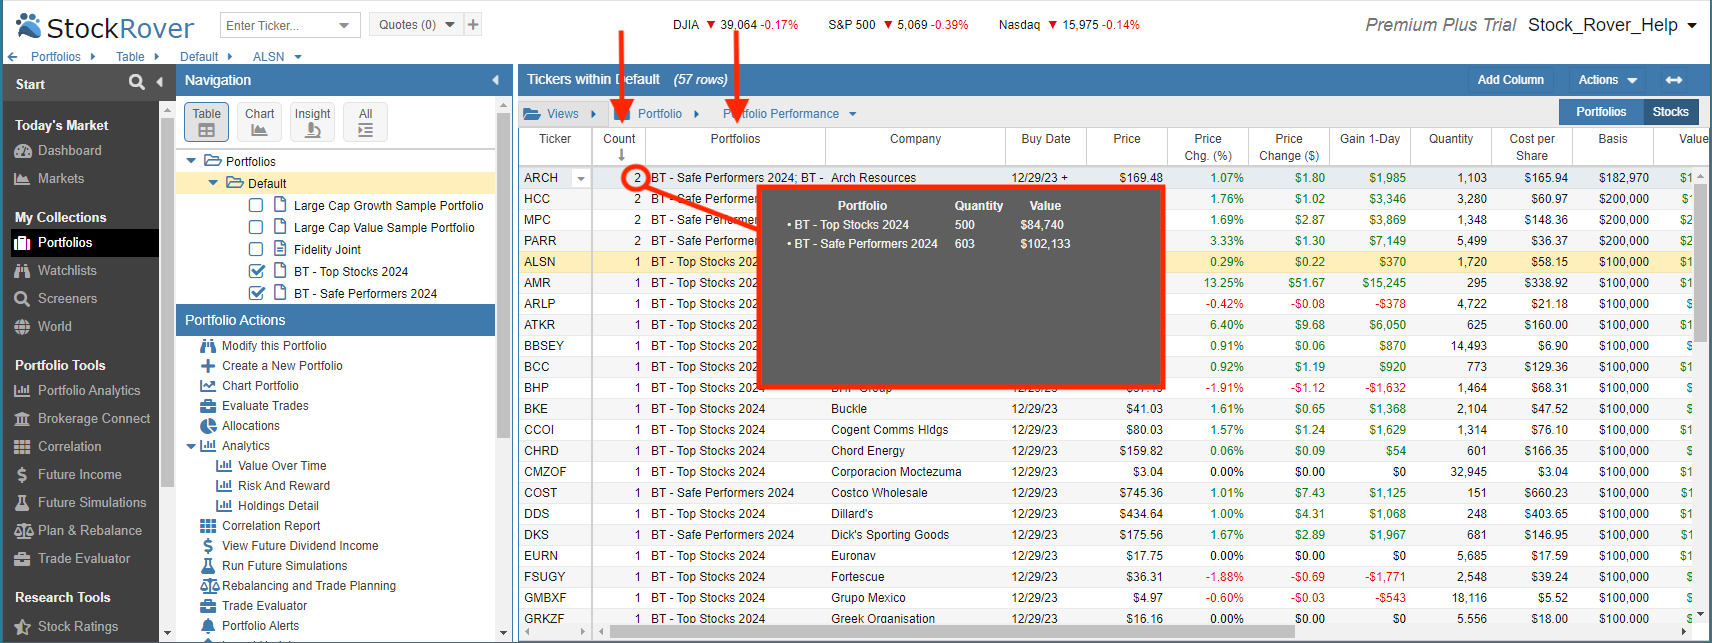Switch to the Stocks tab

(1670, 112)
